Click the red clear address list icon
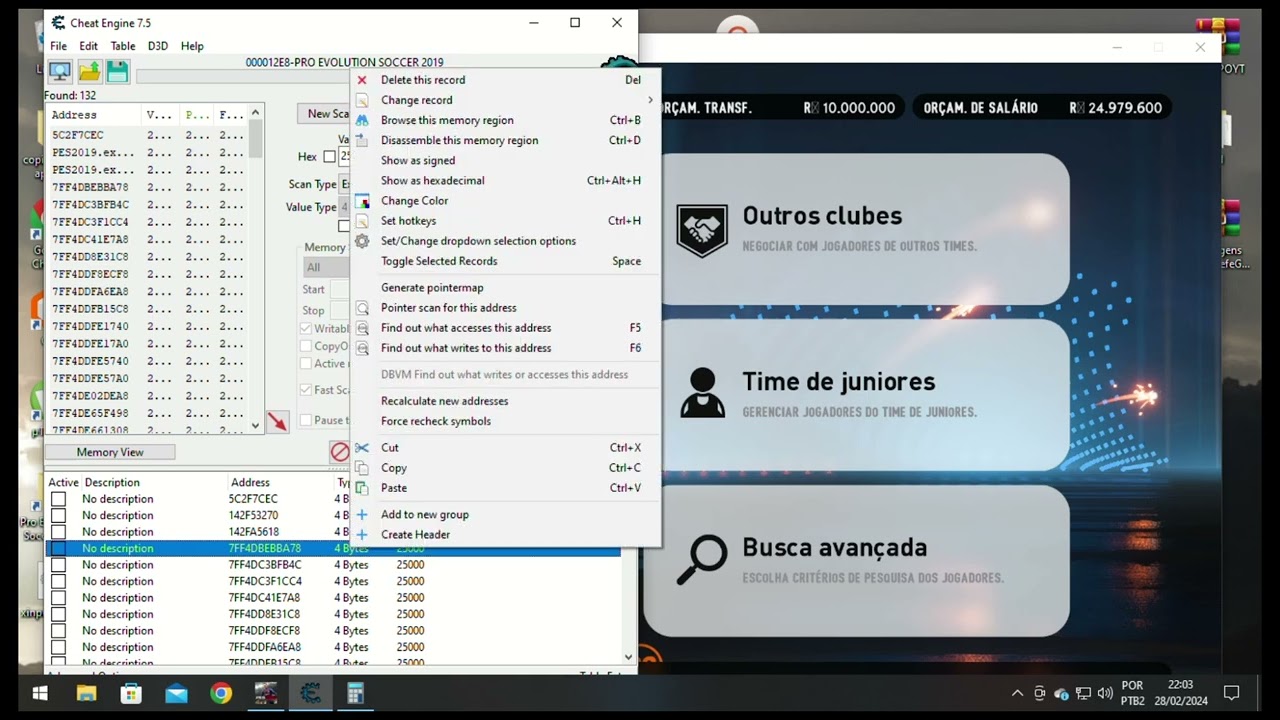 coord(340,452)
